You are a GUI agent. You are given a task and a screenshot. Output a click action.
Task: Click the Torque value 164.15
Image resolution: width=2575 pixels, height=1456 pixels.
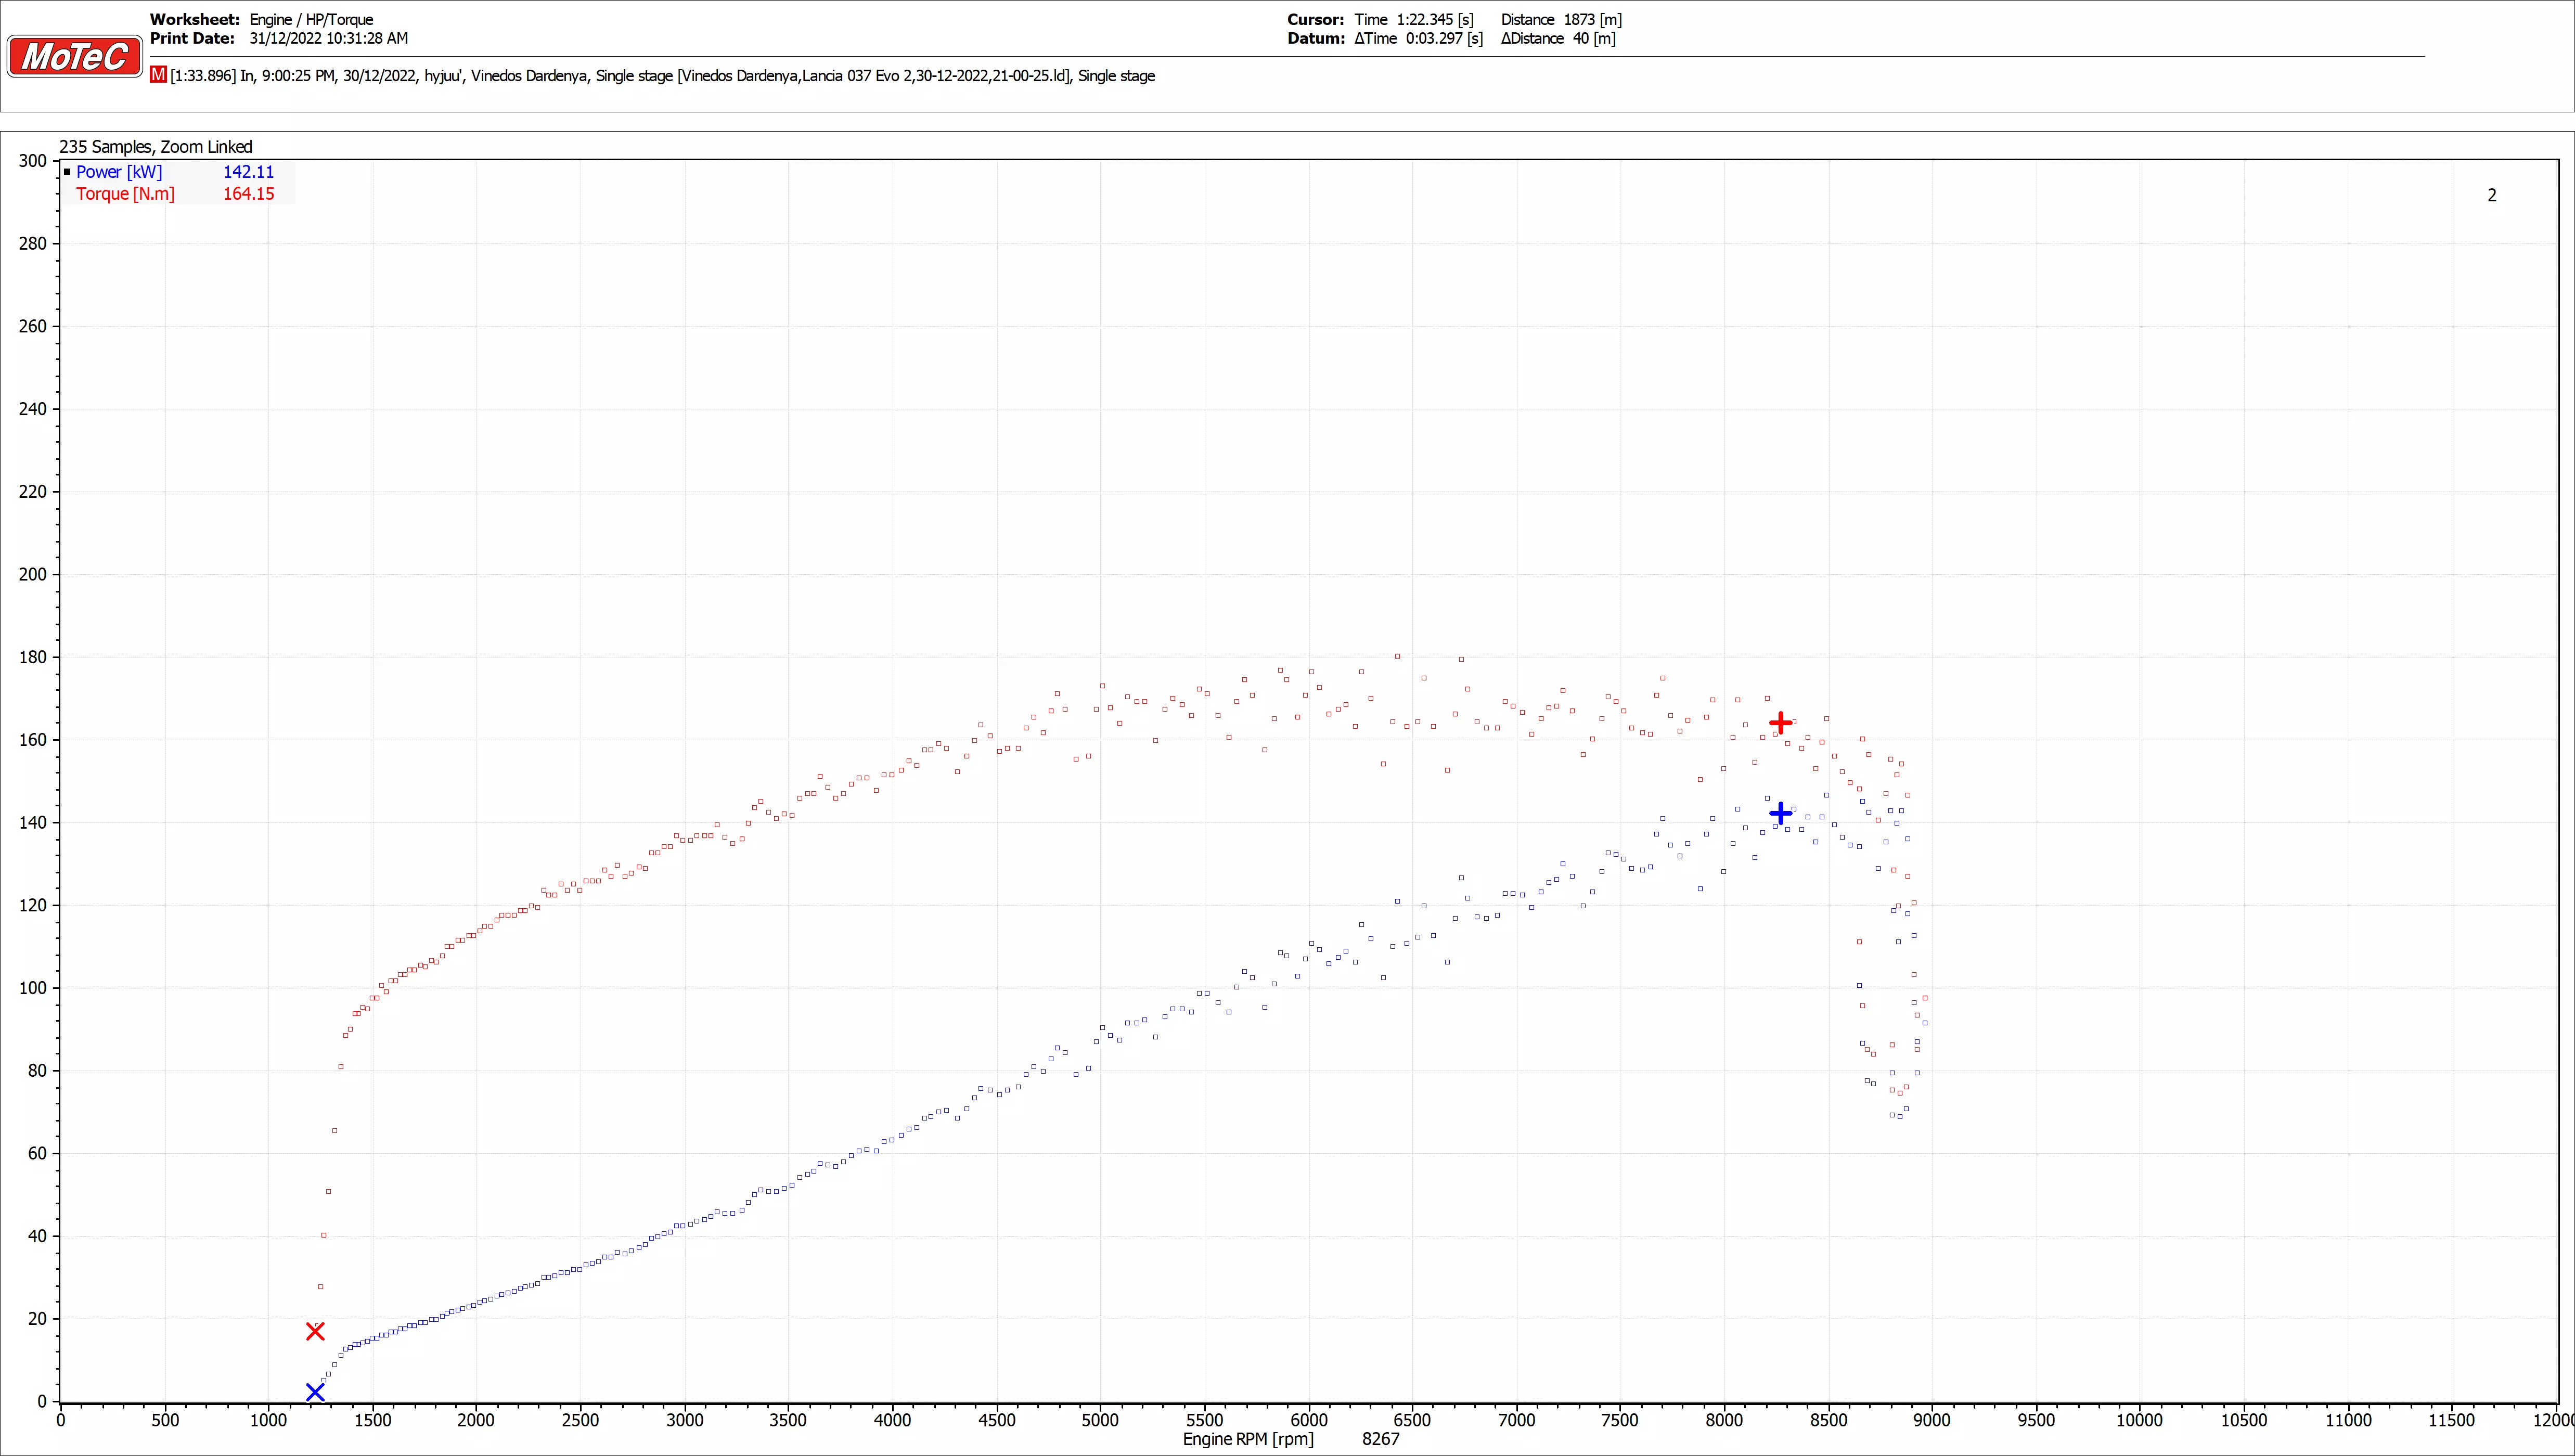click(248, 194)
